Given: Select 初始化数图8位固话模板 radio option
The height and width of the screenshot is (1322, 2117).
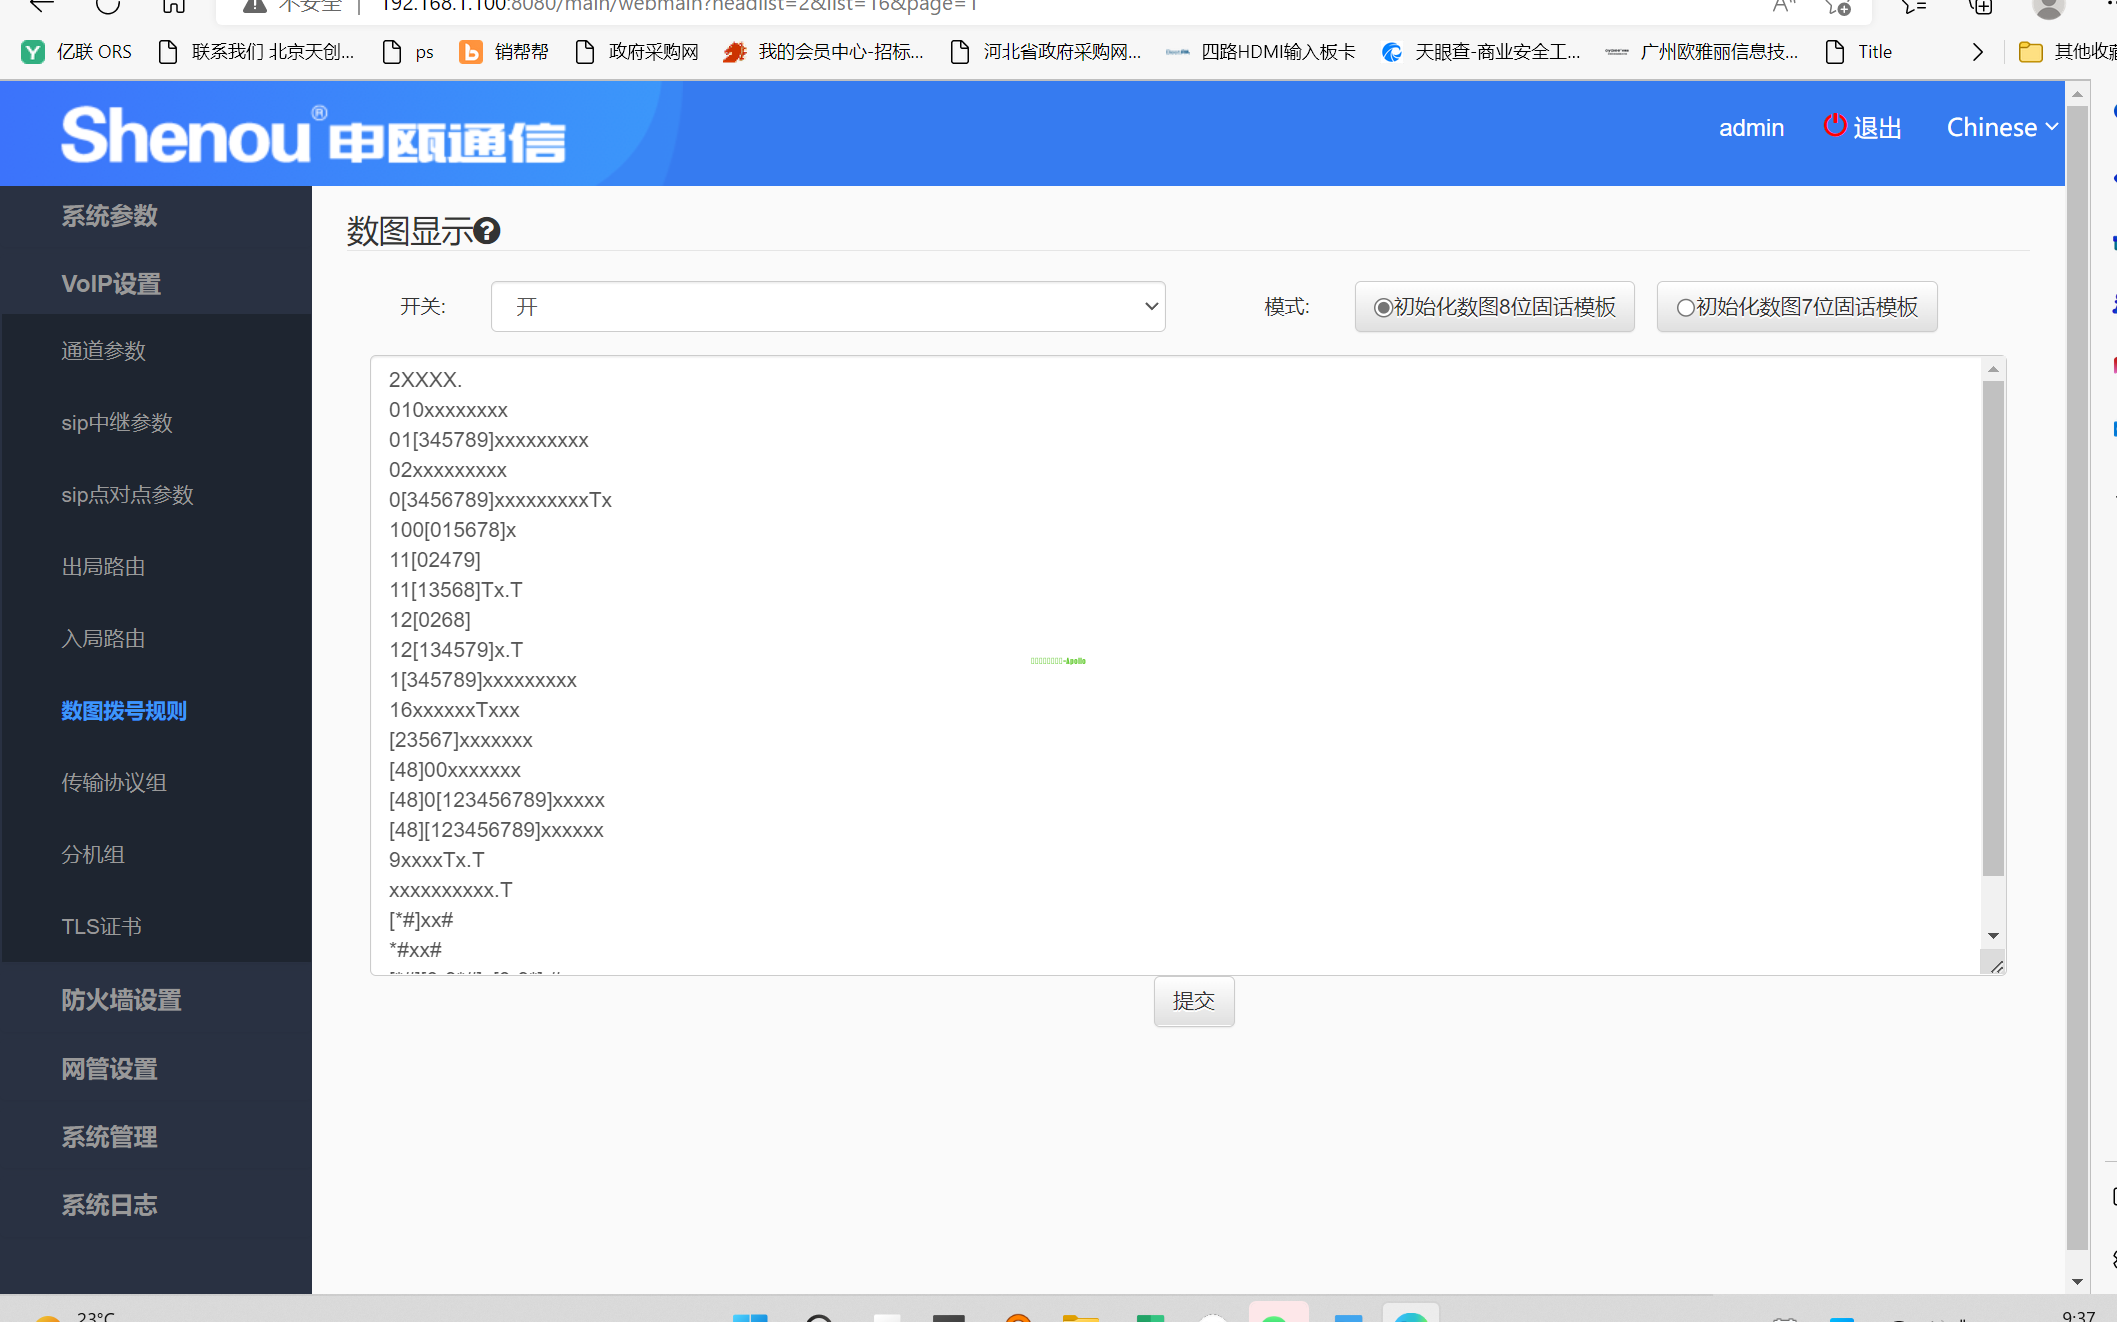Looking at the screenshot, I should (1383, 307).
